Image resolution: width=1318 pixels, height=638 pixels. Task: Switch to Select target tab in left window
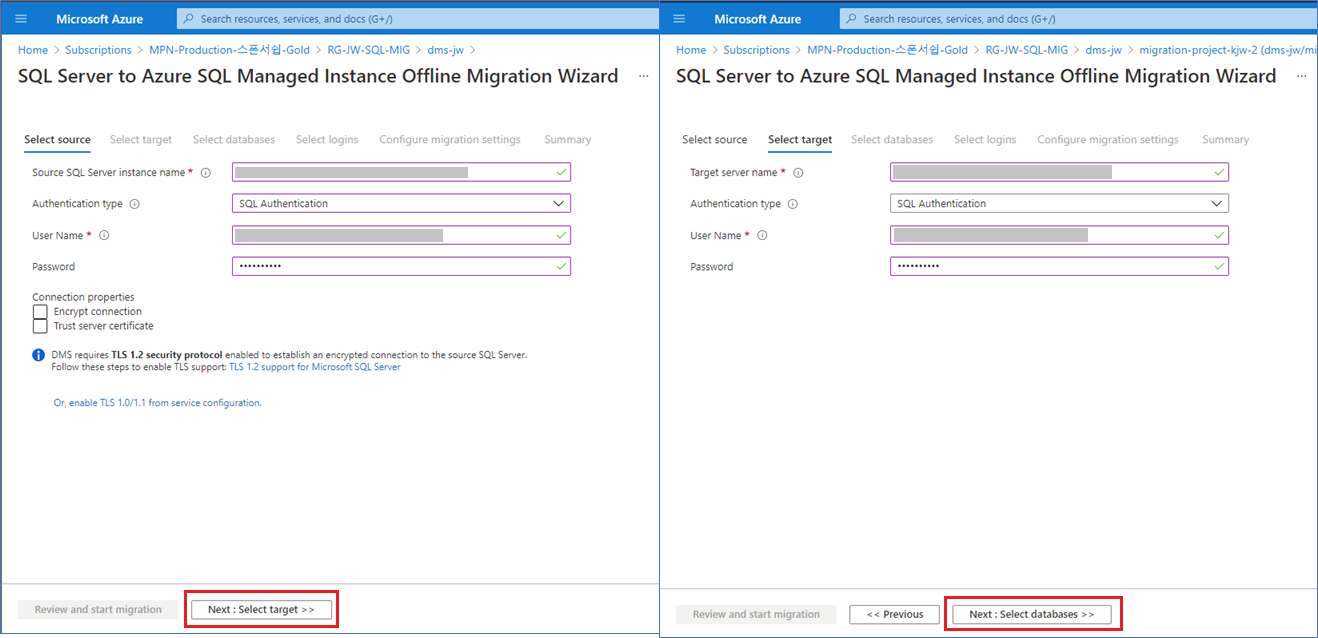tap(141, 140)
